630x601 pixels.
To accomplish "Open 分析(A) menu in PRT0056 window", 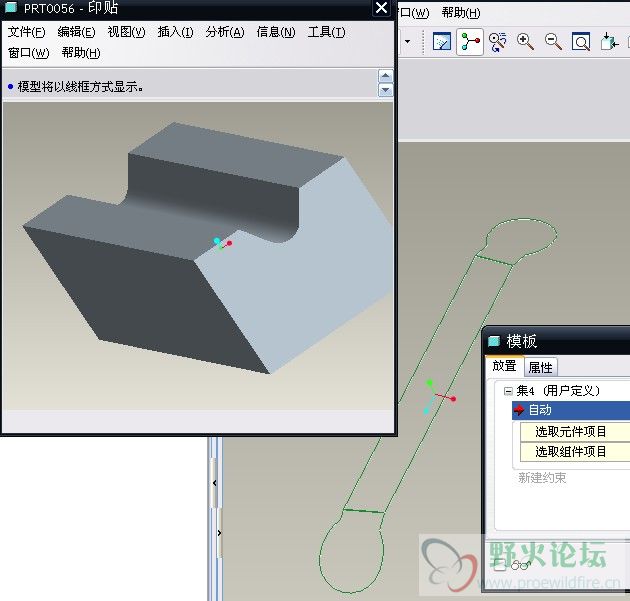I will pos(225,32).
